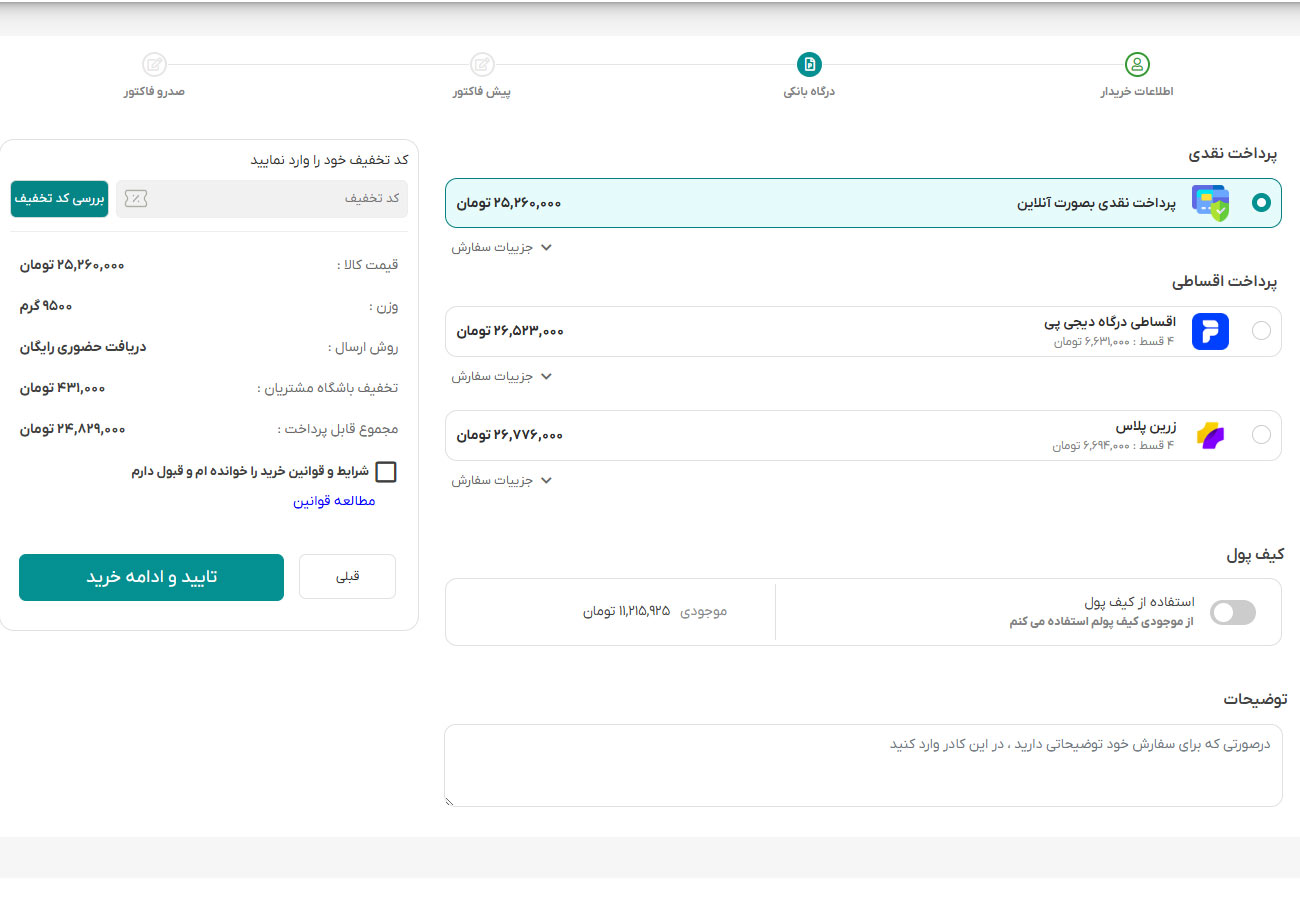Focus the discount code input field

pyautogui.click(x=262, y=198)
